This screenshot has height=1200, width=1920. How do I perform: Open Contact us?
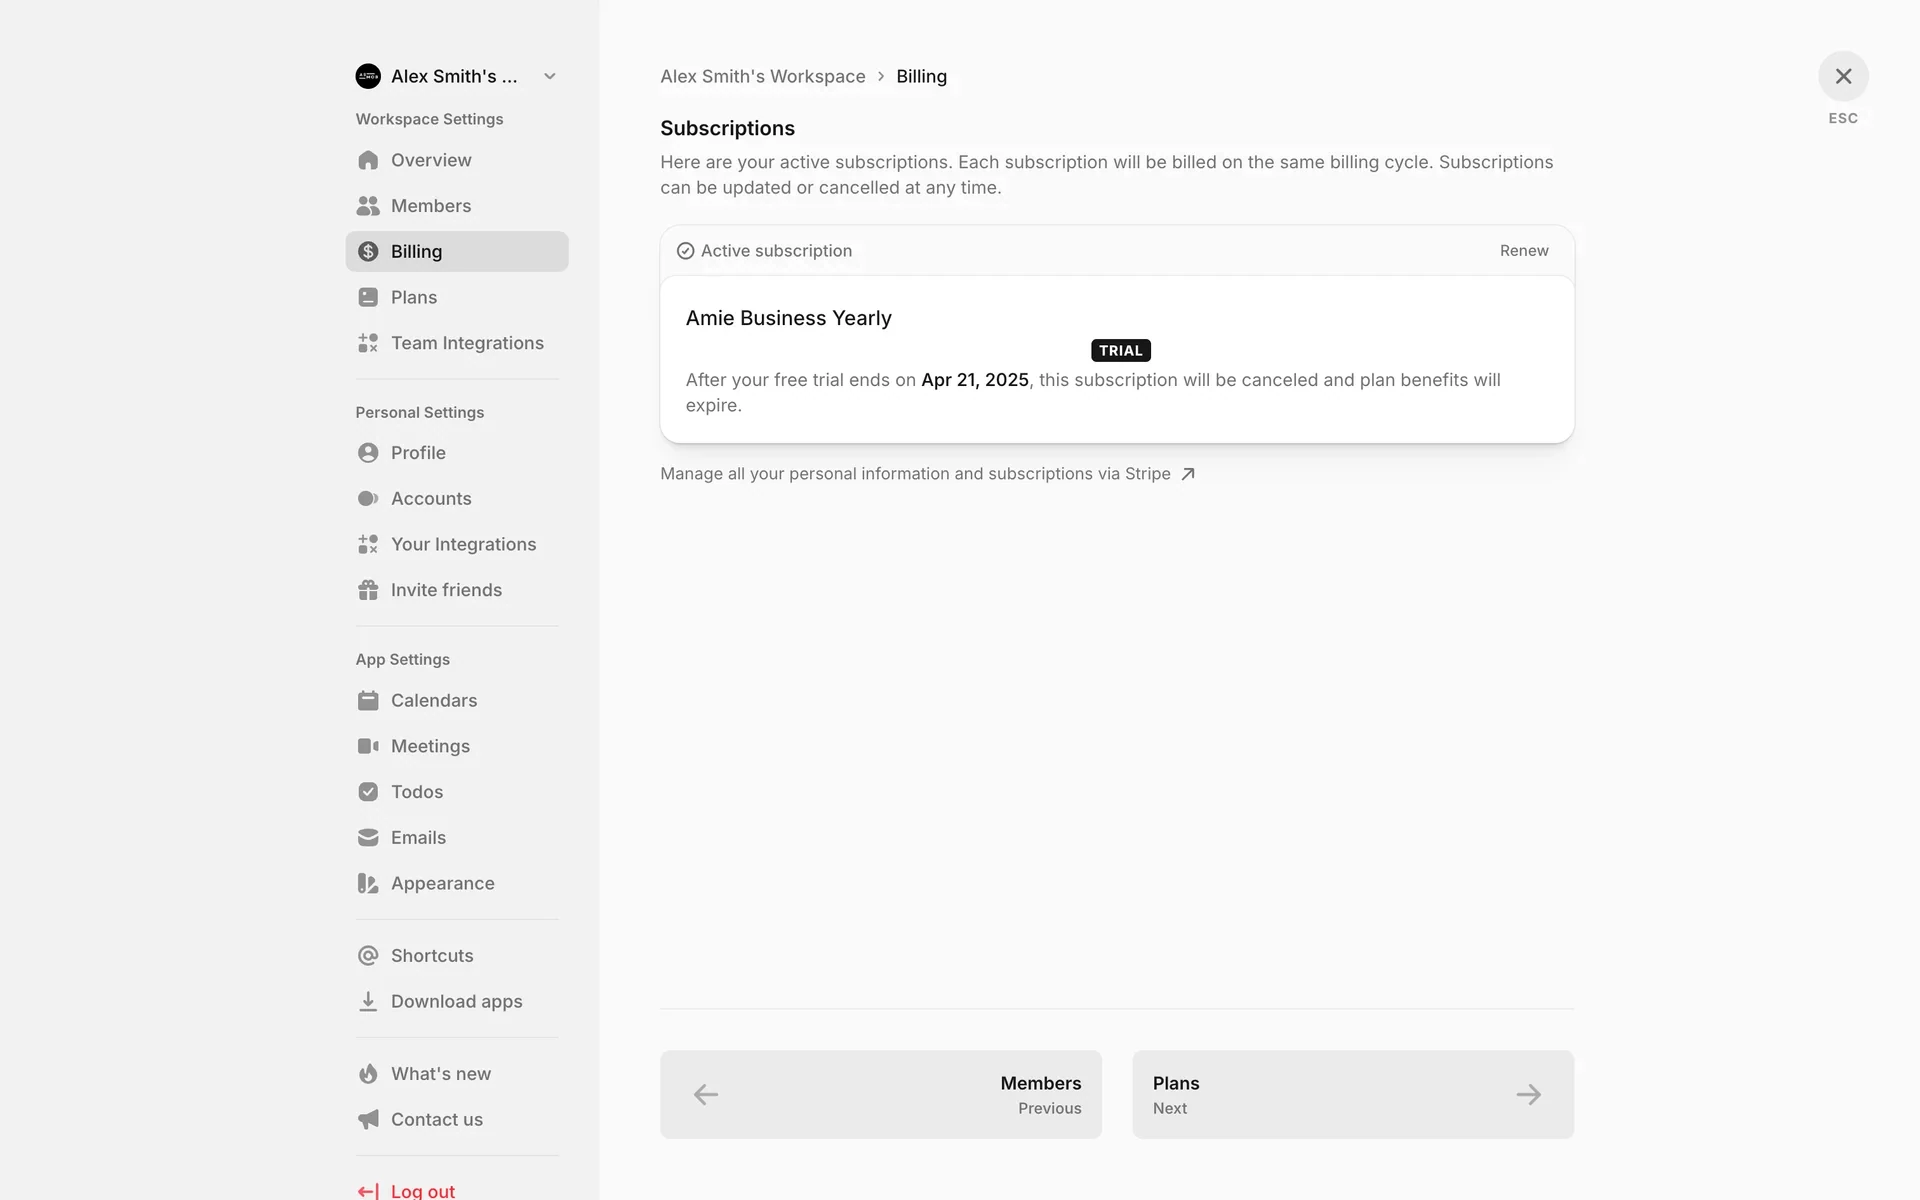[x=457, y=1119]
